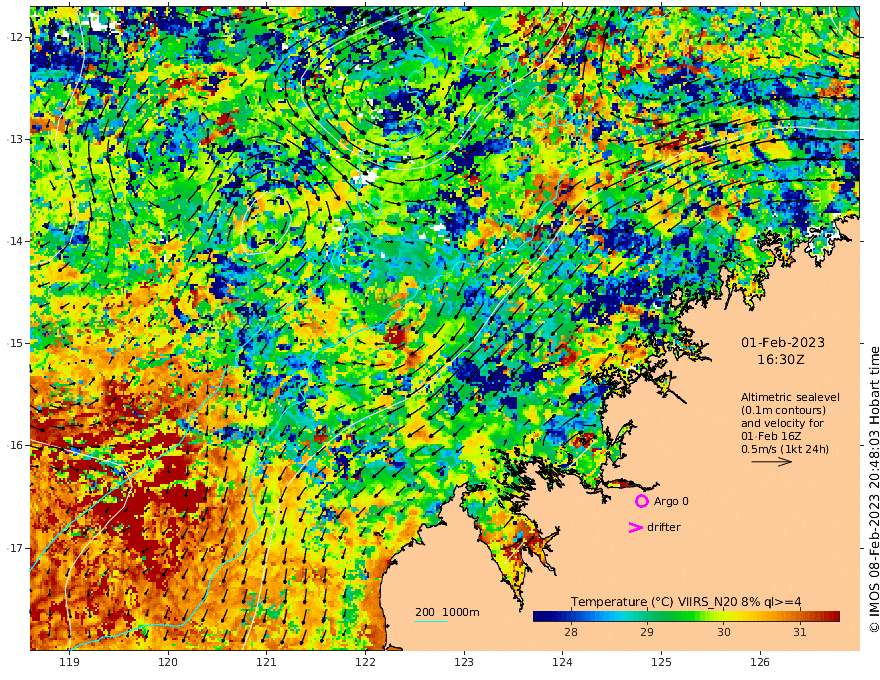Click the (0.1m contours) caption line

783,410
